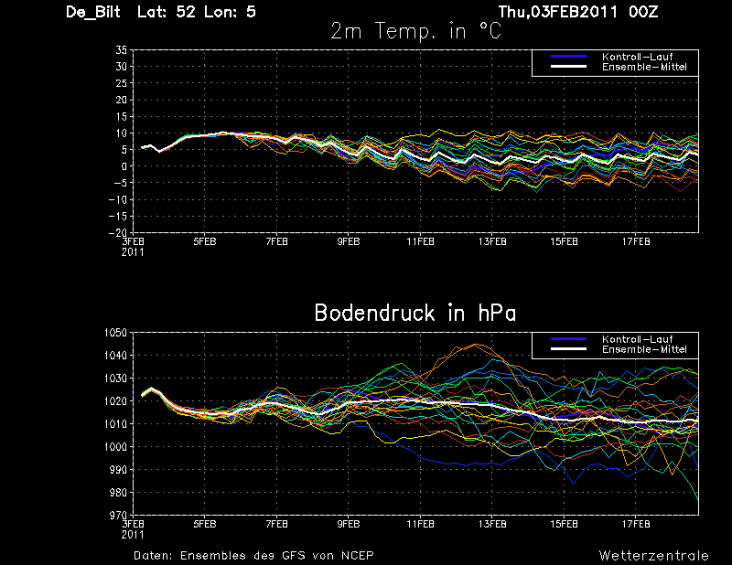The height and width of the screenshot is (565, 732).
Task: Click the 970 tick on pressure axis
Action: (x=118, y=515)
